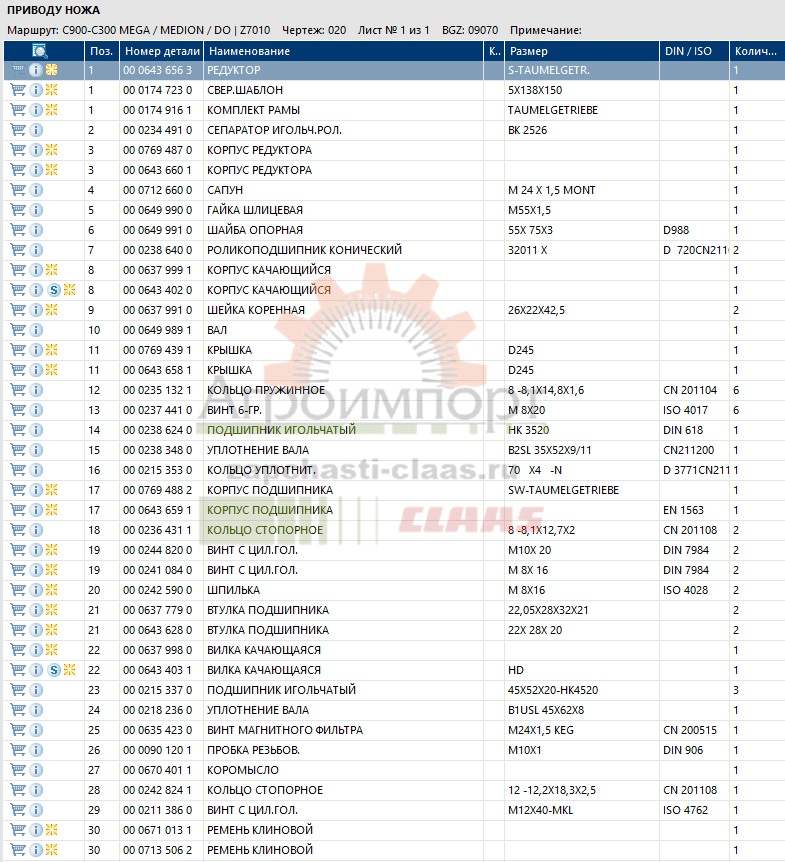Screen dimensions: 785x862
Task: Open info for part 00 0713 506 2
Action: click(36, 850)
